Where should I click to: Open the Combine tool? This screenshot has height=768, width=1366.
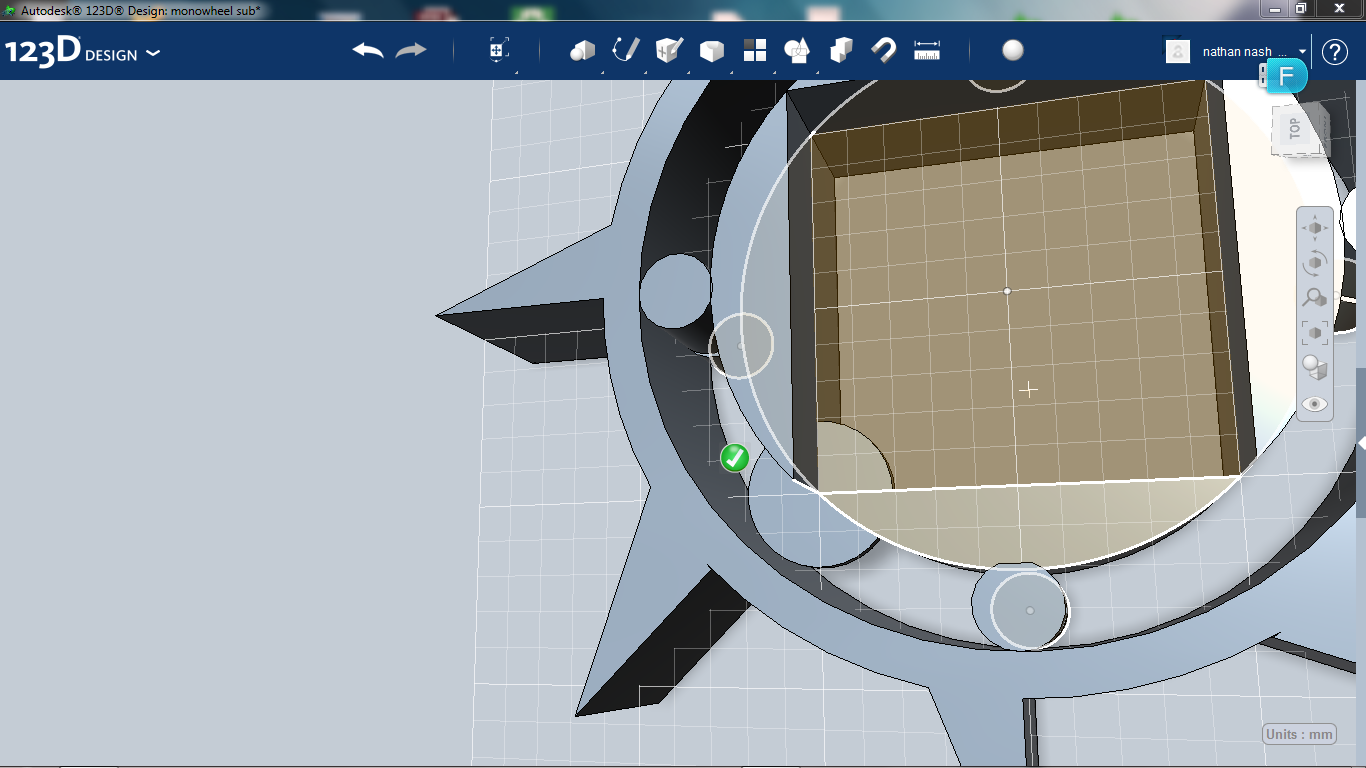841,50
